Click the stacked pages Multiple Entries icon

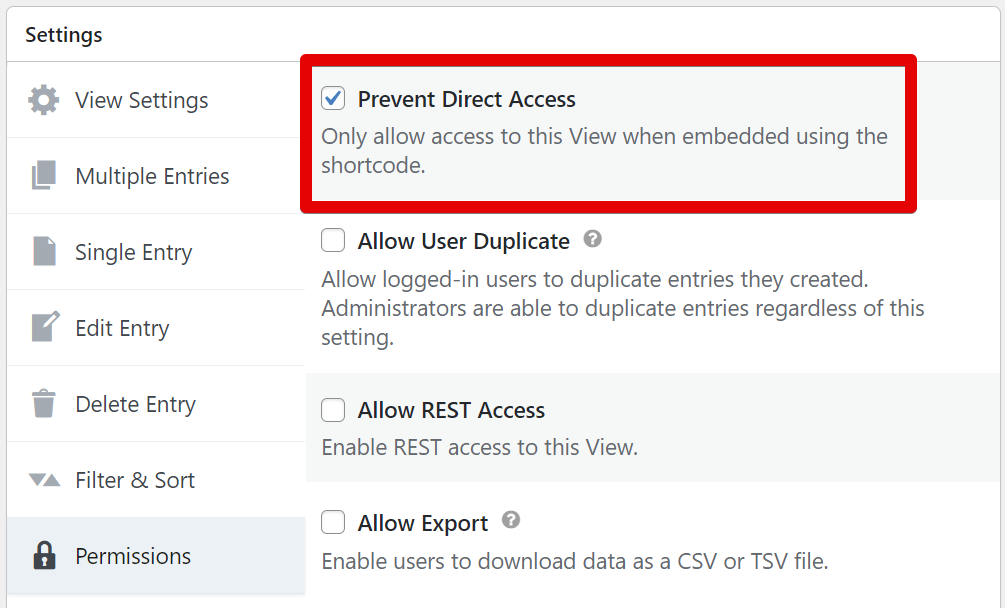click(x=44, y=176)
